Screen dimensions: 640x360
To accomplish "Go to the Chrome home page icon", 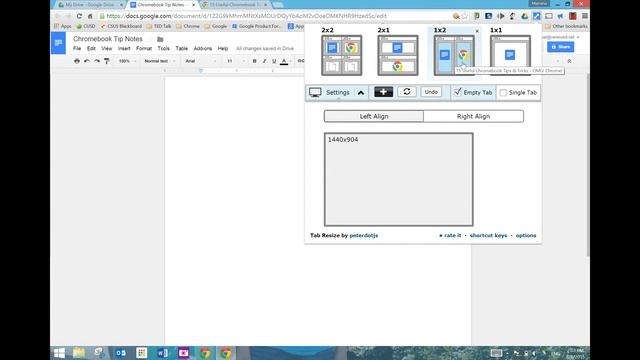I will 90,16.
